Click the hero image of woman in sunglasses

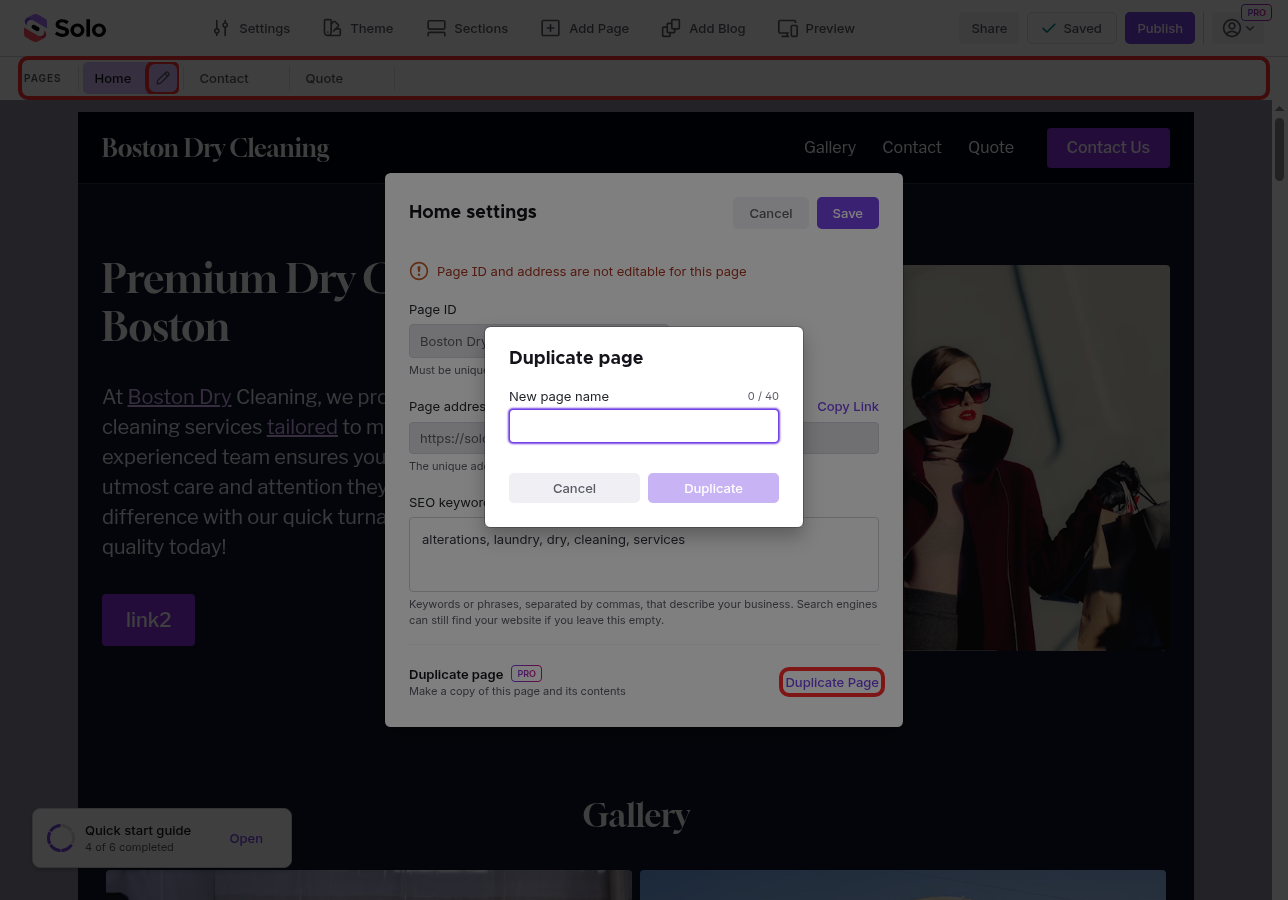point(1036,458)
